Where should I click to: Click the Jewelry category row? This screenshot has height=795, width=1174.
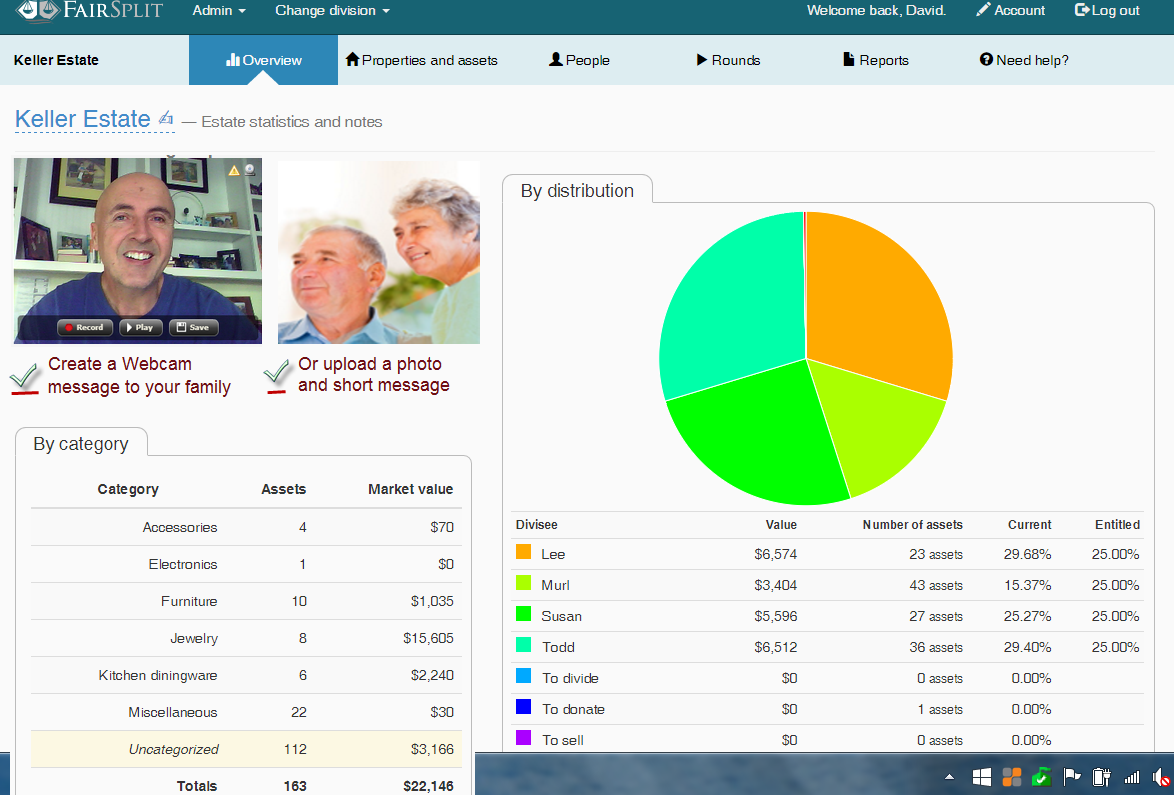click(x=246, y=639)
